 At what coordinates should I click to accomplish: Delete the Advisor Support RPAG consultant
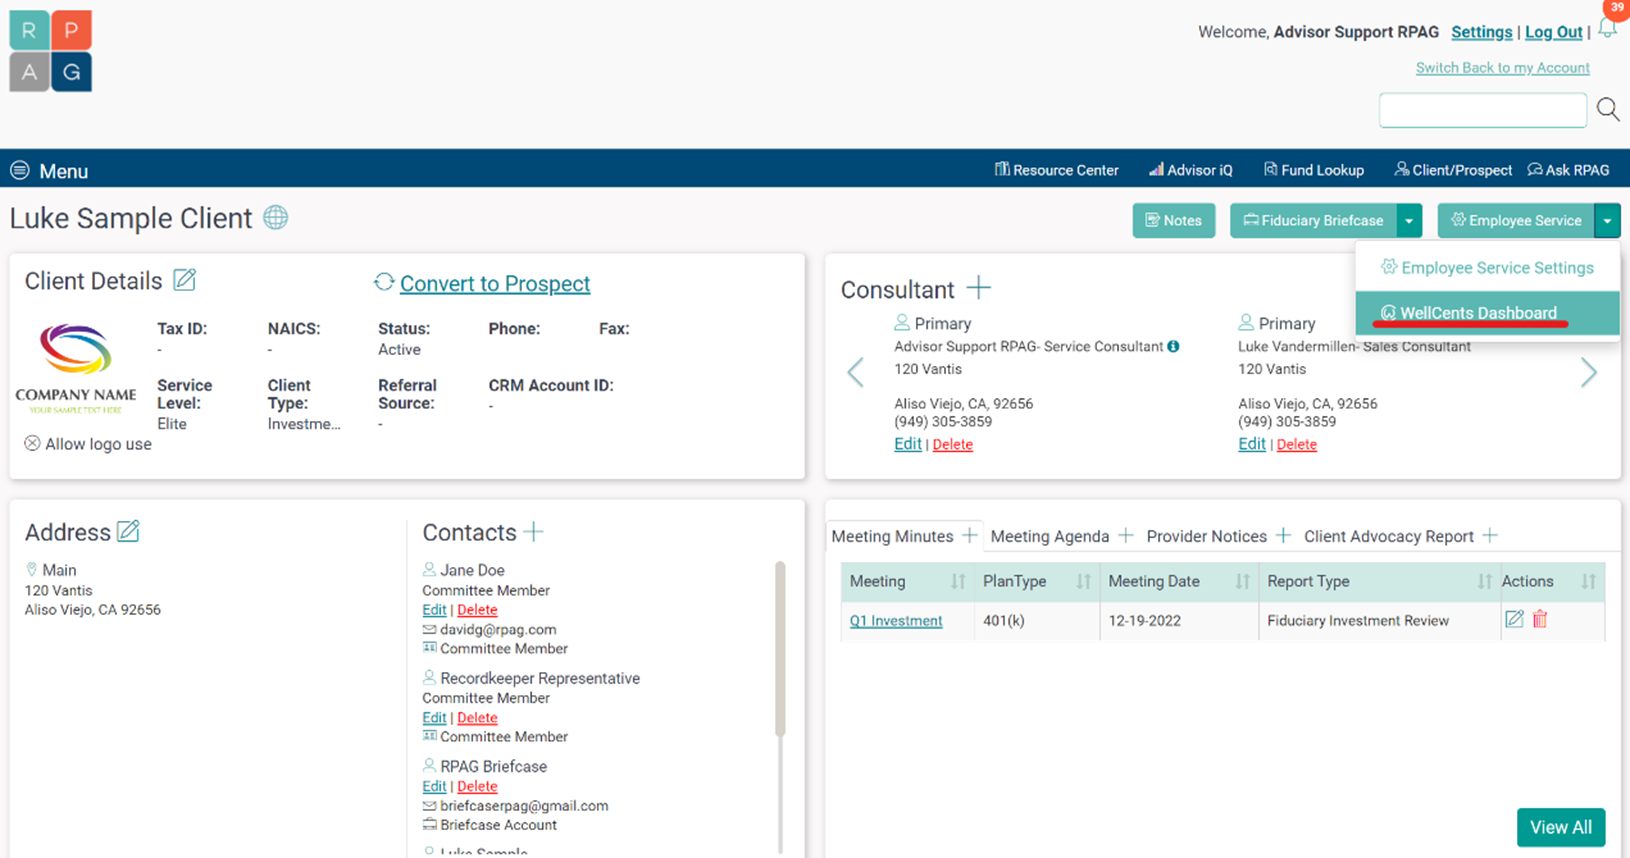(x=952, y=444)
